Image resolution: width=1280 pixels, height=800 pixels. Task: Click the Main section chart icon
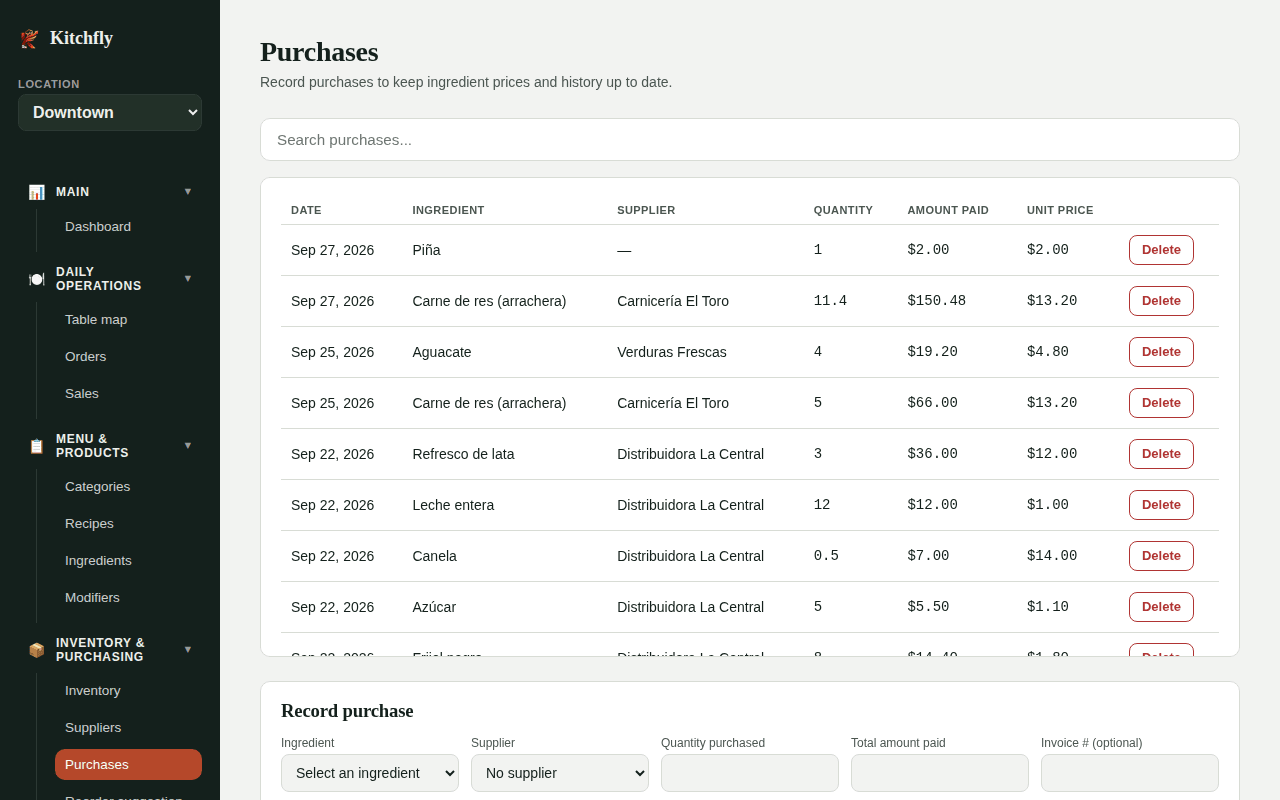point(36,192)
